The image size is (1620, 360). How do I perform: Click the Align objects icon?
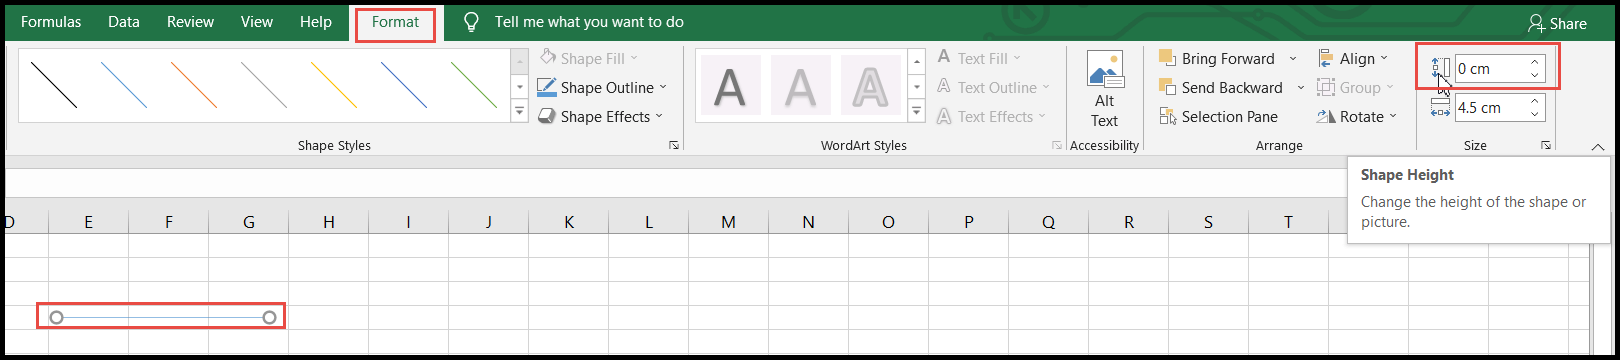1326,59
